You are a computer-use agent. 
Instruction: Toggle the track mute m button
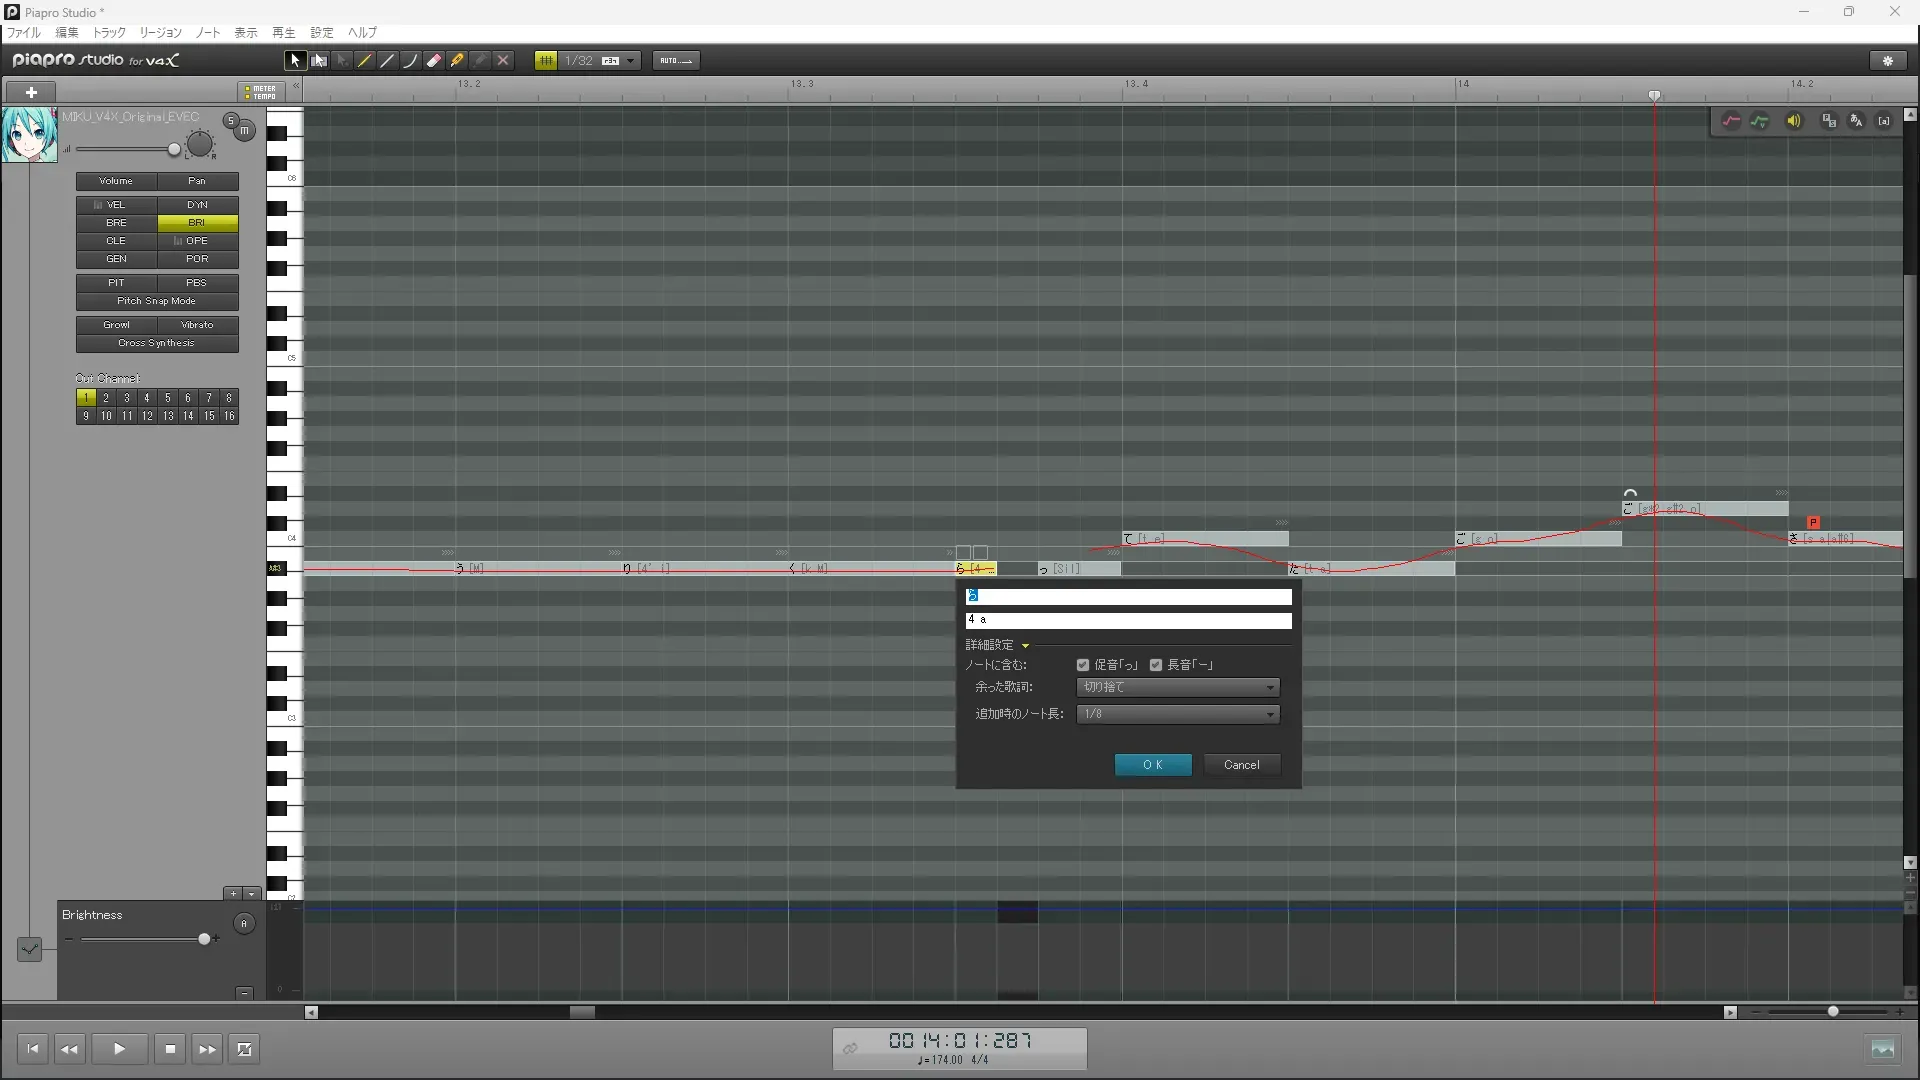point(244,131)
